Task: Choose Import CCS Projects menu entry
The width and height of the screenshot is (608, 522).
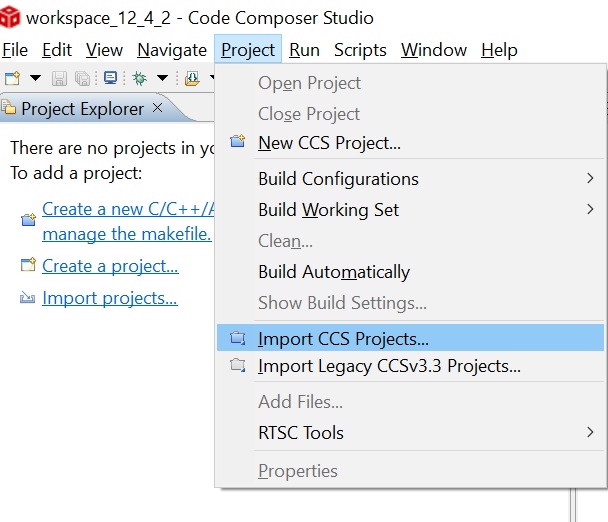Action: tap(343, 338)
